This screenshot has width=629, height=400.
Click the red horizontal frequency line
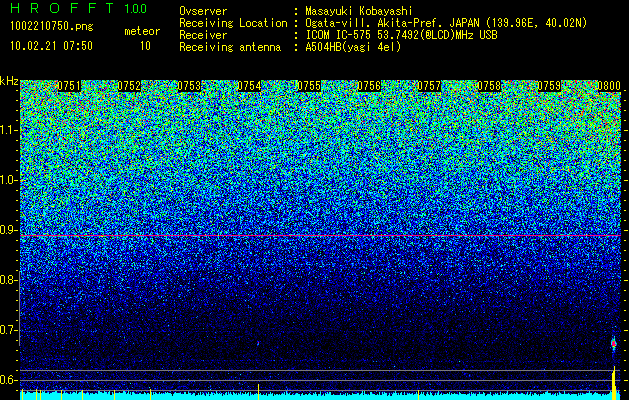(x=321, y=236)
